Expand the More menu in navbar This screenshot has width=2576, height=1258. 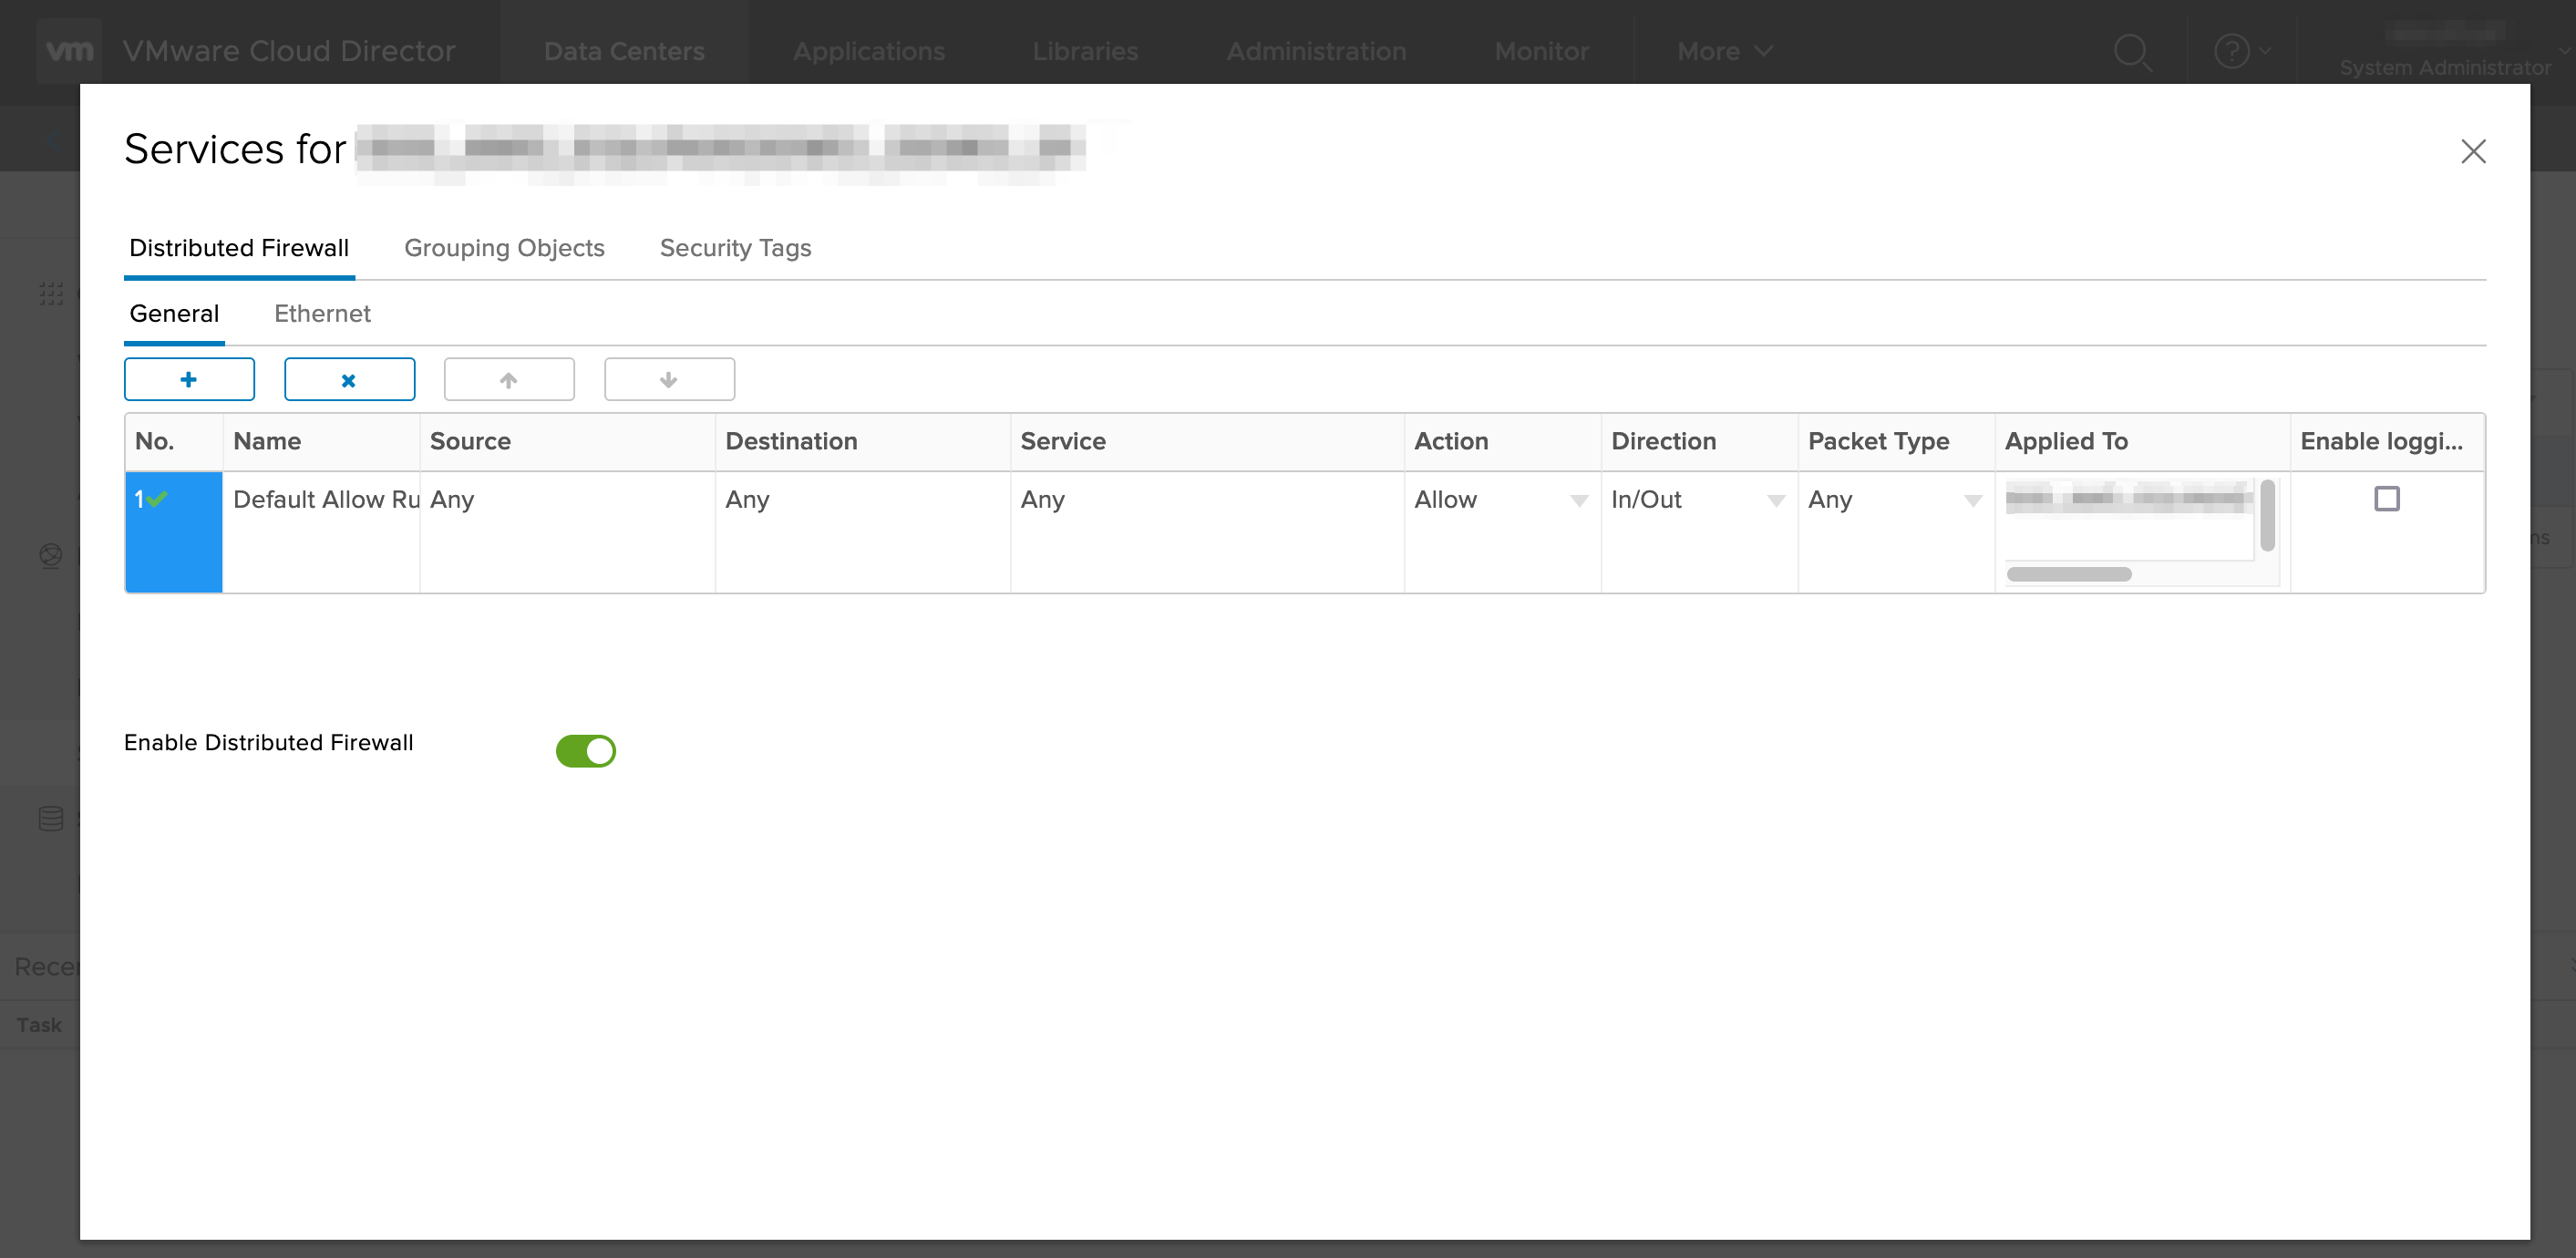click(1724, 51)
